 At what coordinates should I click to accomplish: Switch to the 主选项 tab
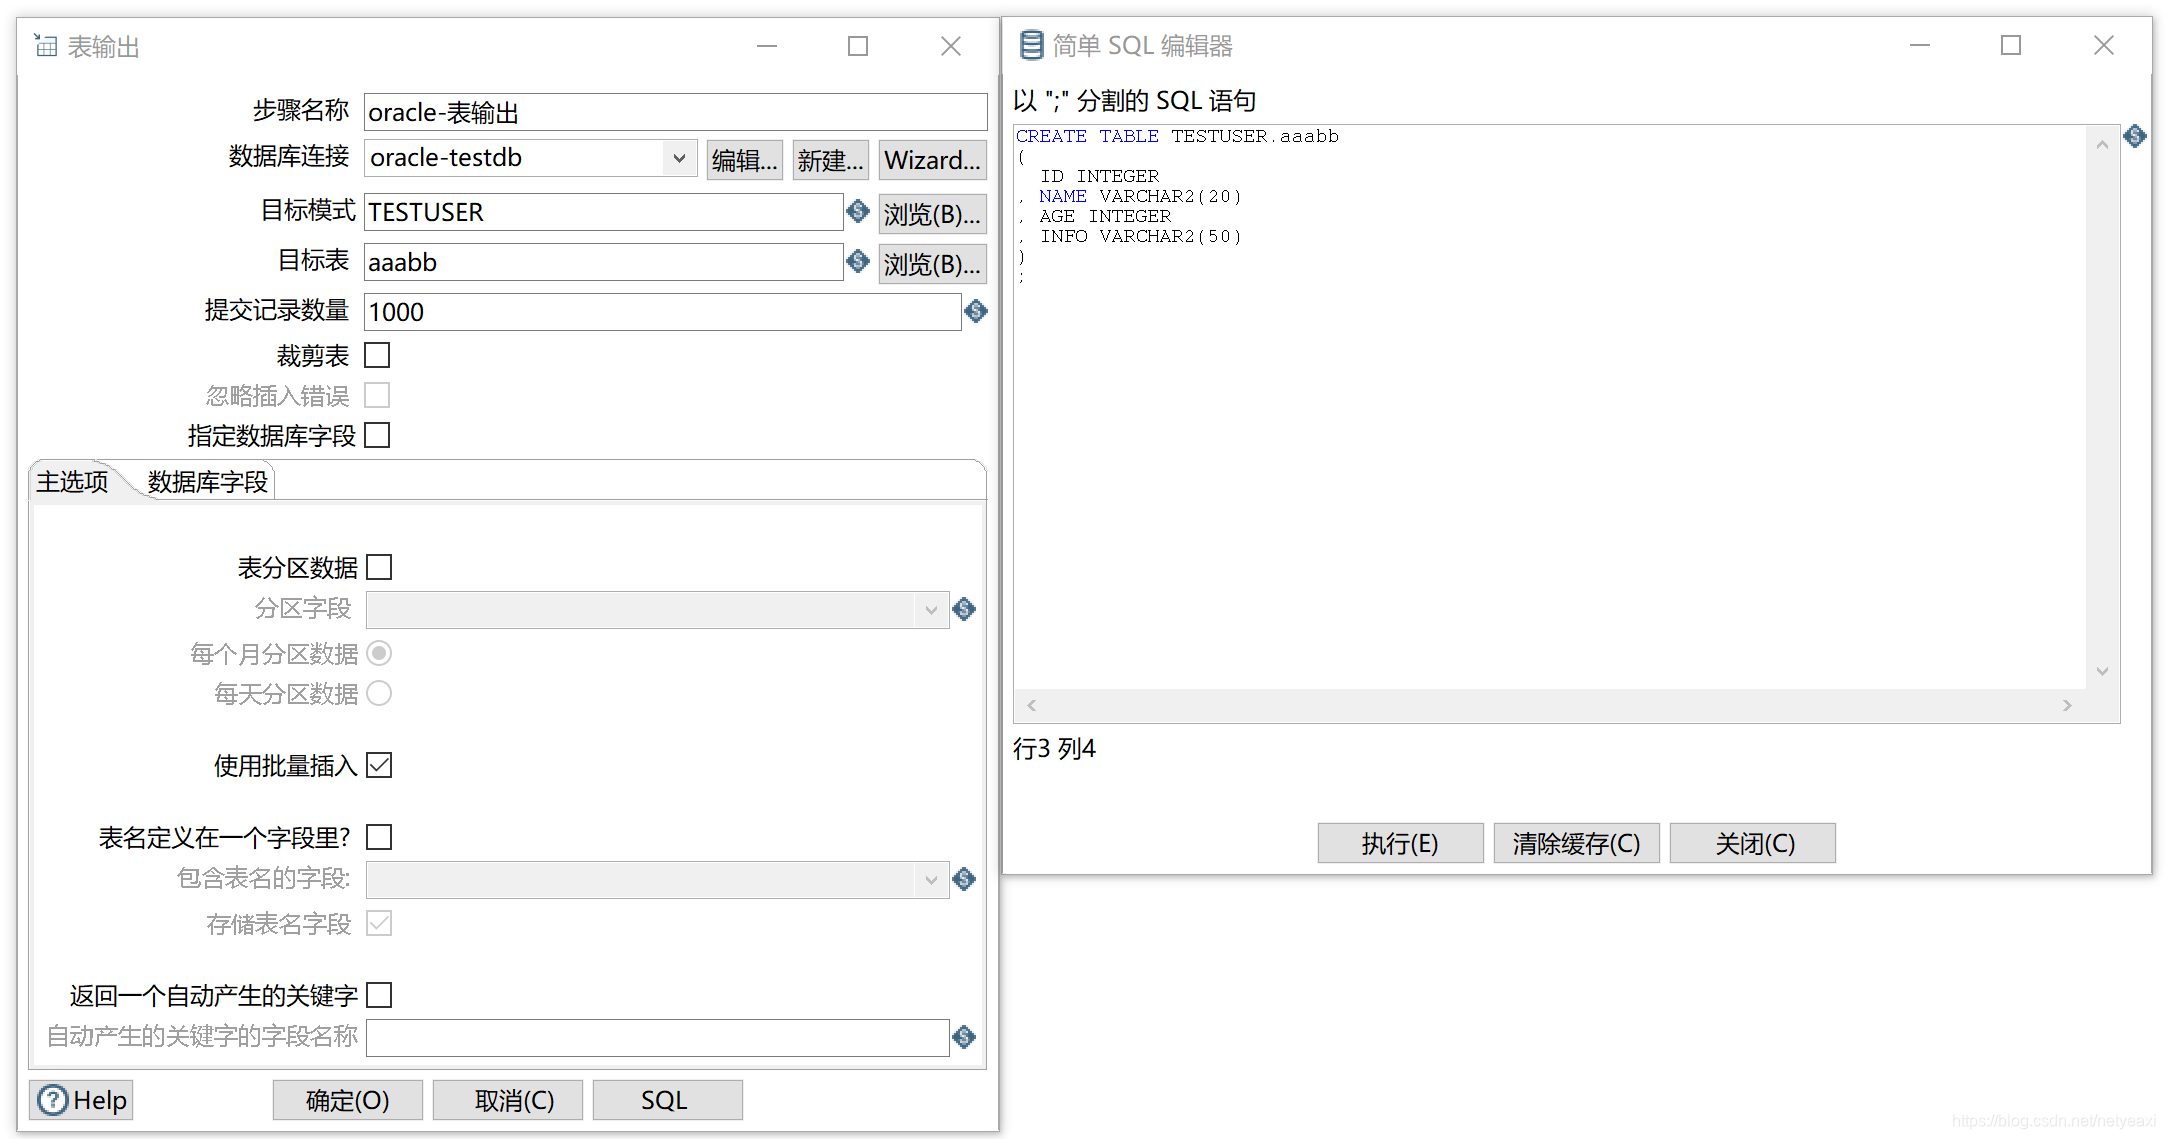tap(73, 482)
